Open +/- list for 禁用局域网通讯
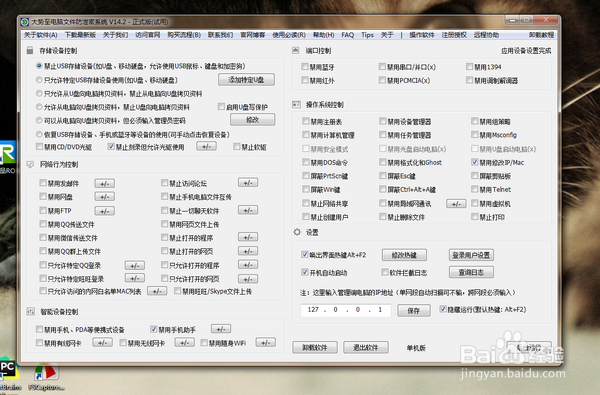 point(456,204)
